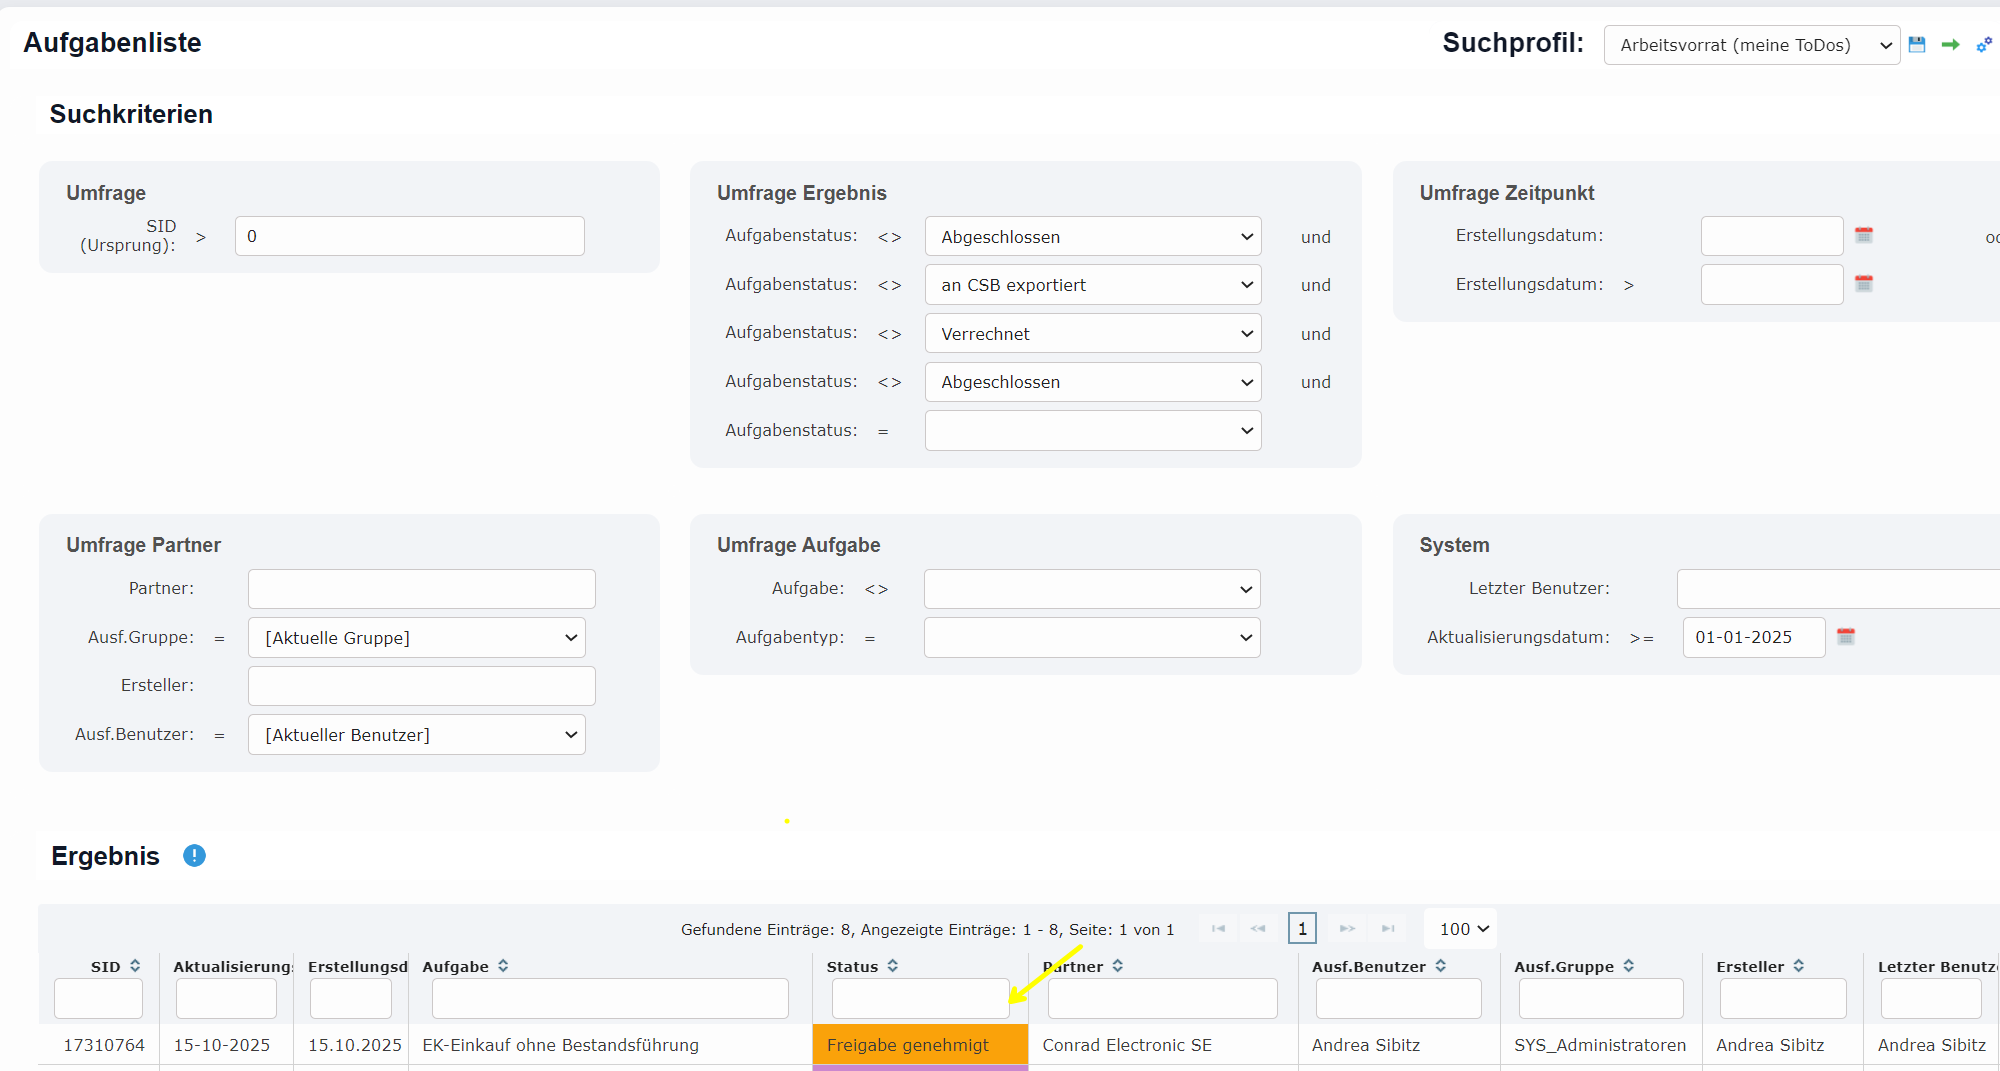
Task: Open the Aufgabentyp dropdown
Action: pos(1091,638)
